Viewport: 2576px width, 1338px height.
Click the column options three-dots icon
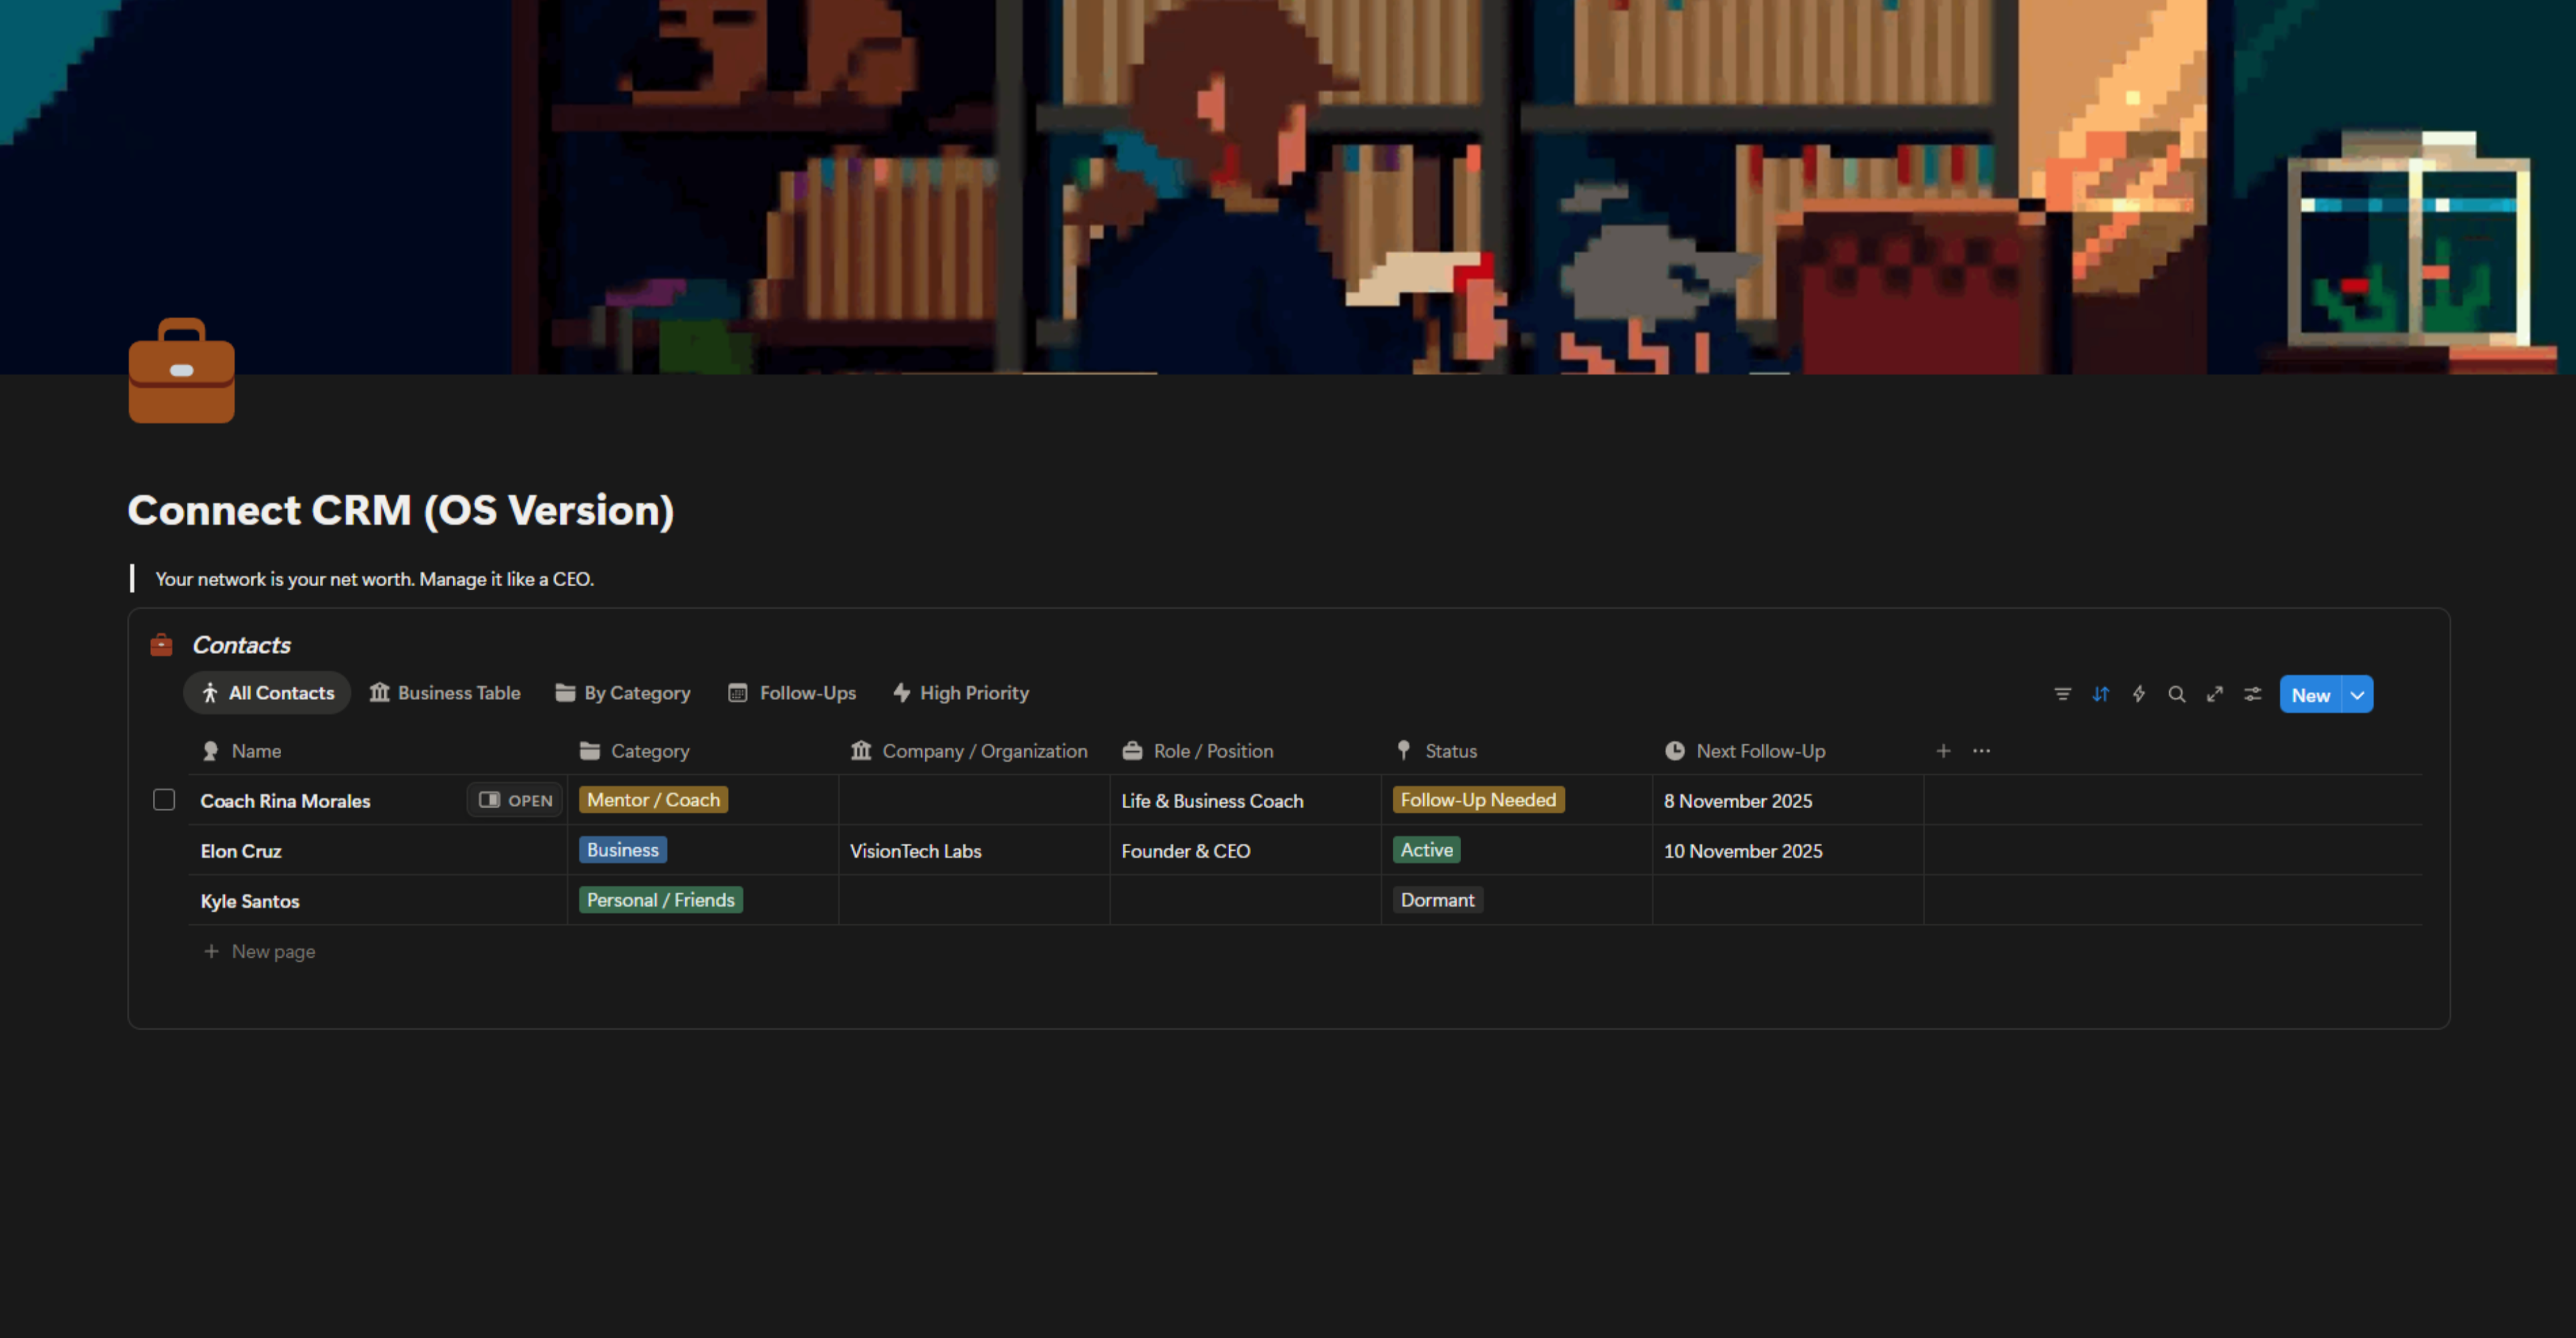pos(1981,751)
